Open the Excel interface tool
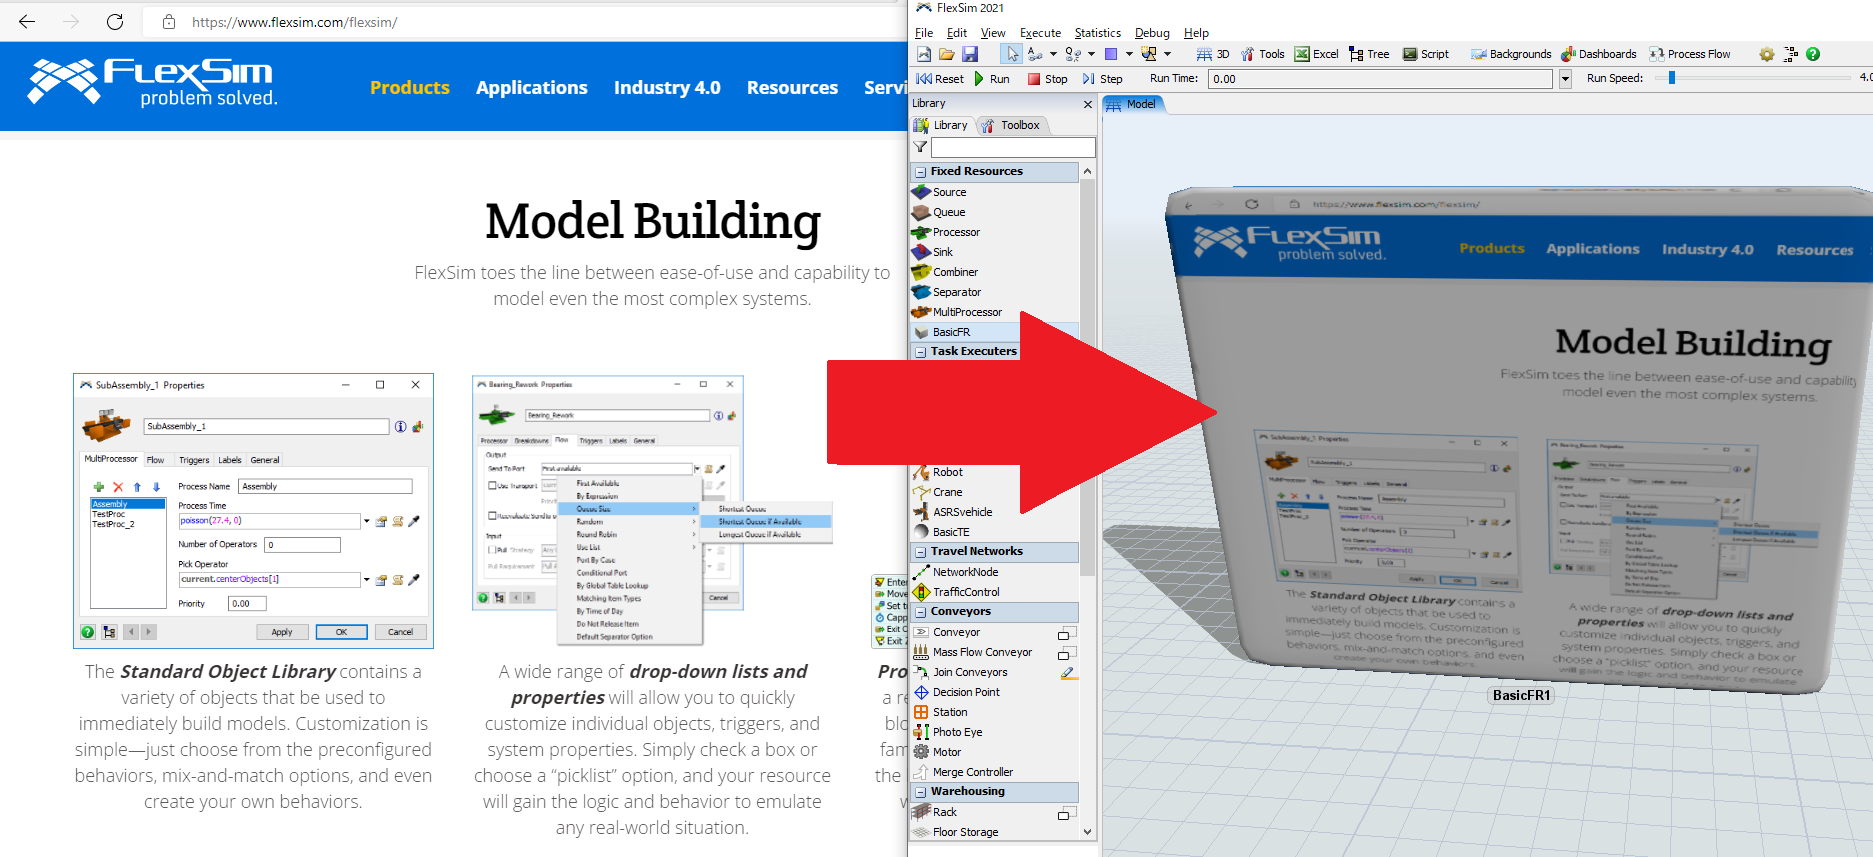The image size is (1873, 857). pyautogui.click(x=1316, y=54)
